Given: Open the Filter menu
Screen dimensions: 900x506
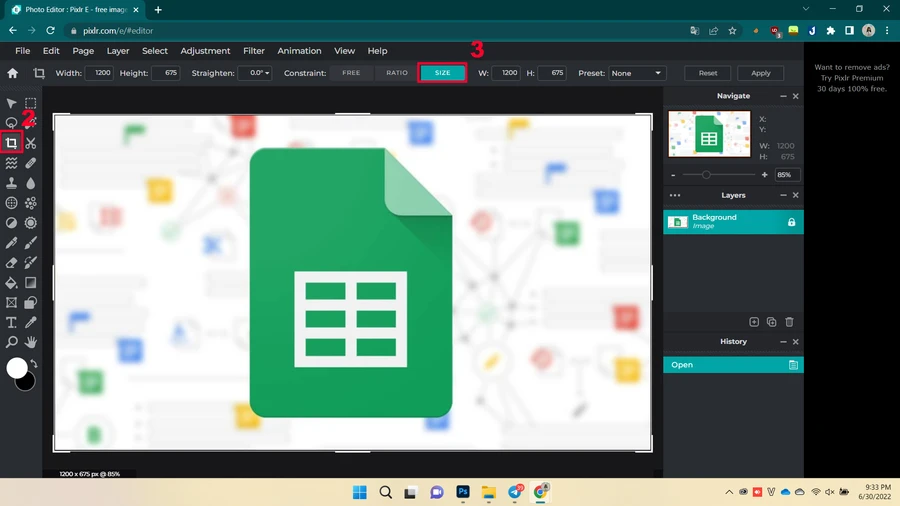Looking at the screenshot, I should 254,50.
